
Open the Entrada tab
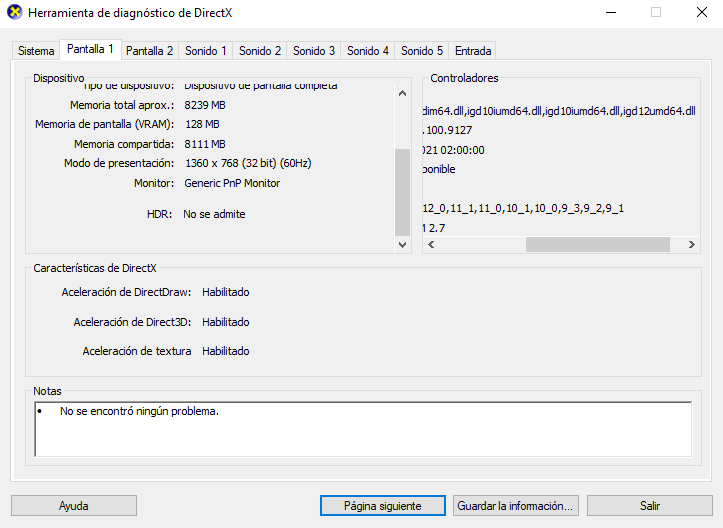point(473,51)
